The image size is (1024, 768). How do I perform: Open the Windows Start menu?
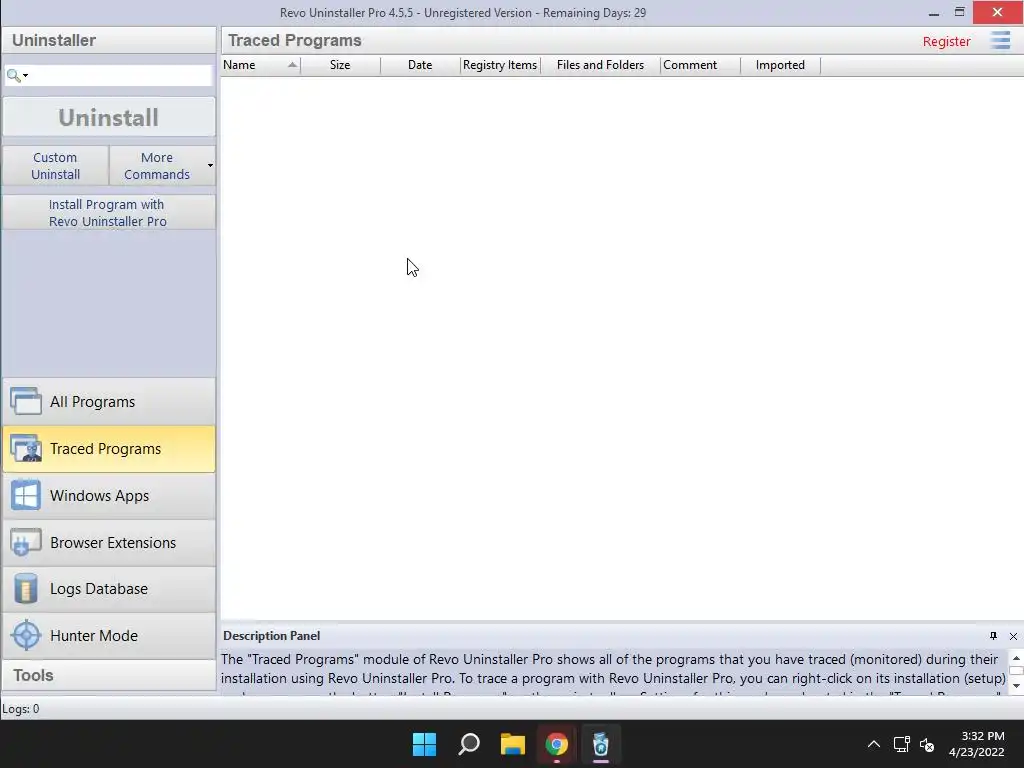pos(424,744)
